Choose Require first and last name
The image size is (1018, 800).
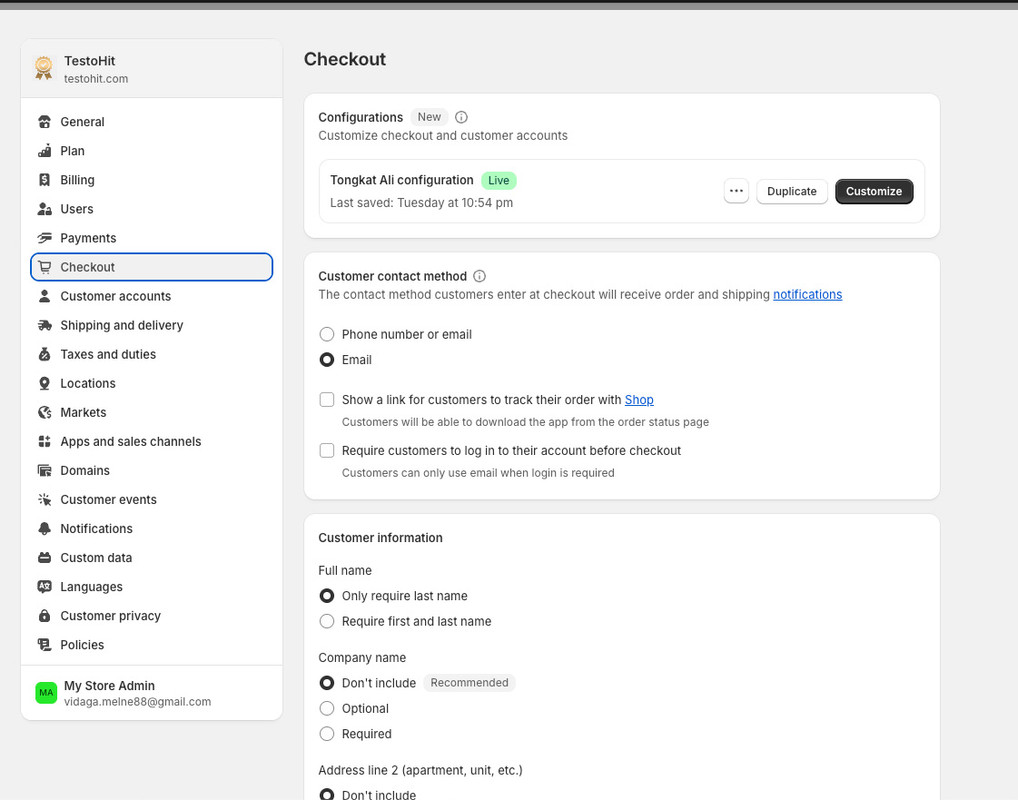click(327, 621)
